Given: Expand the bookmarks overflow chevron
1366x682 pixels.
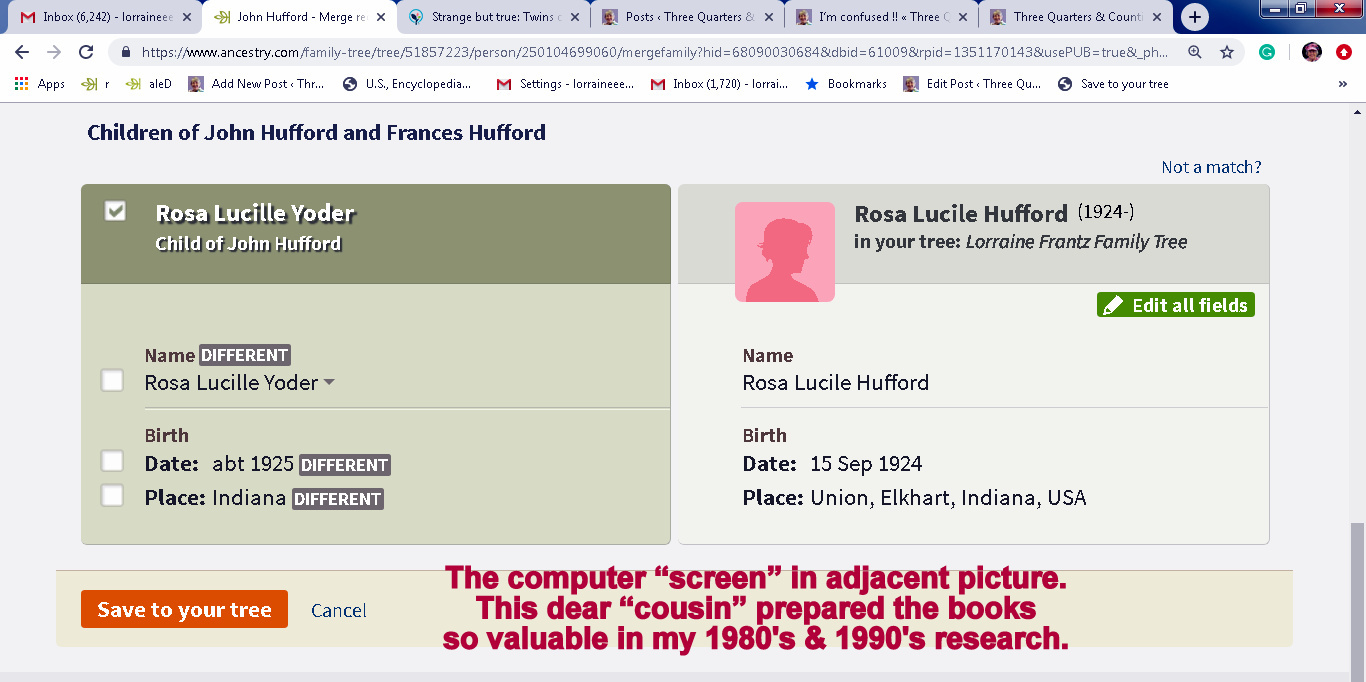Looking at the screenshot, I should click(x=1342, y=84).
